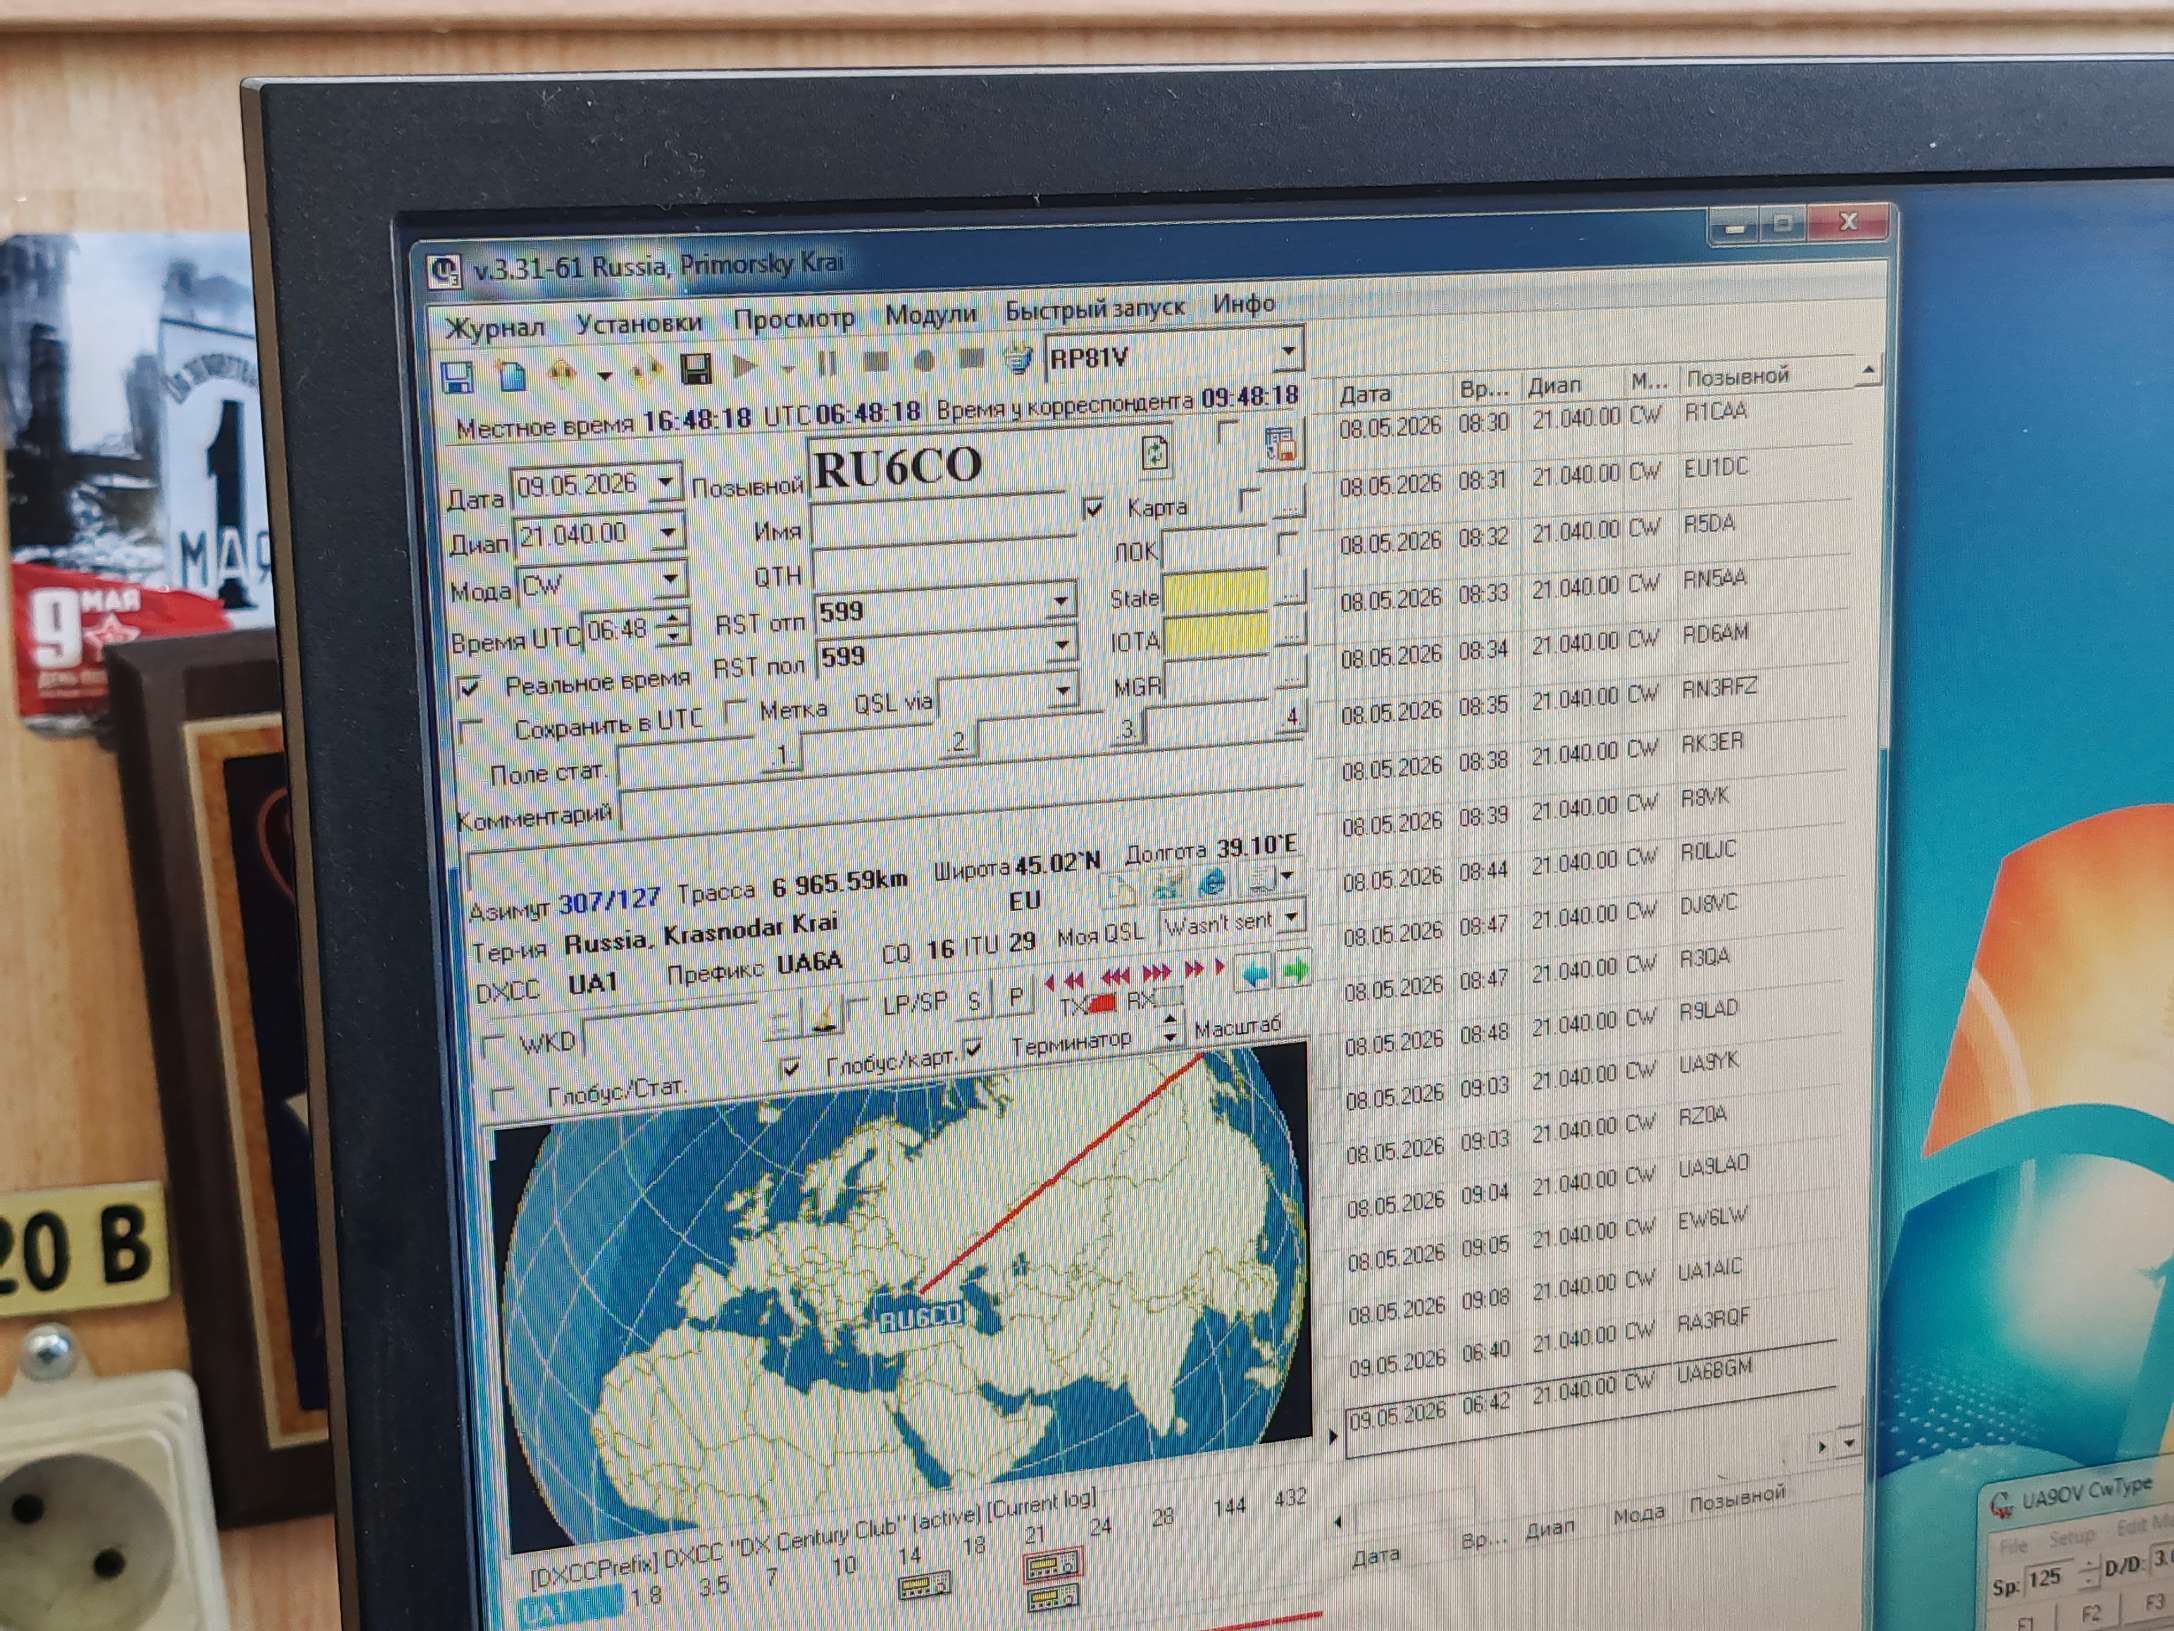Click the blue floppy save icon in toolbar
2174x1631 pixels.
[457, 377]
